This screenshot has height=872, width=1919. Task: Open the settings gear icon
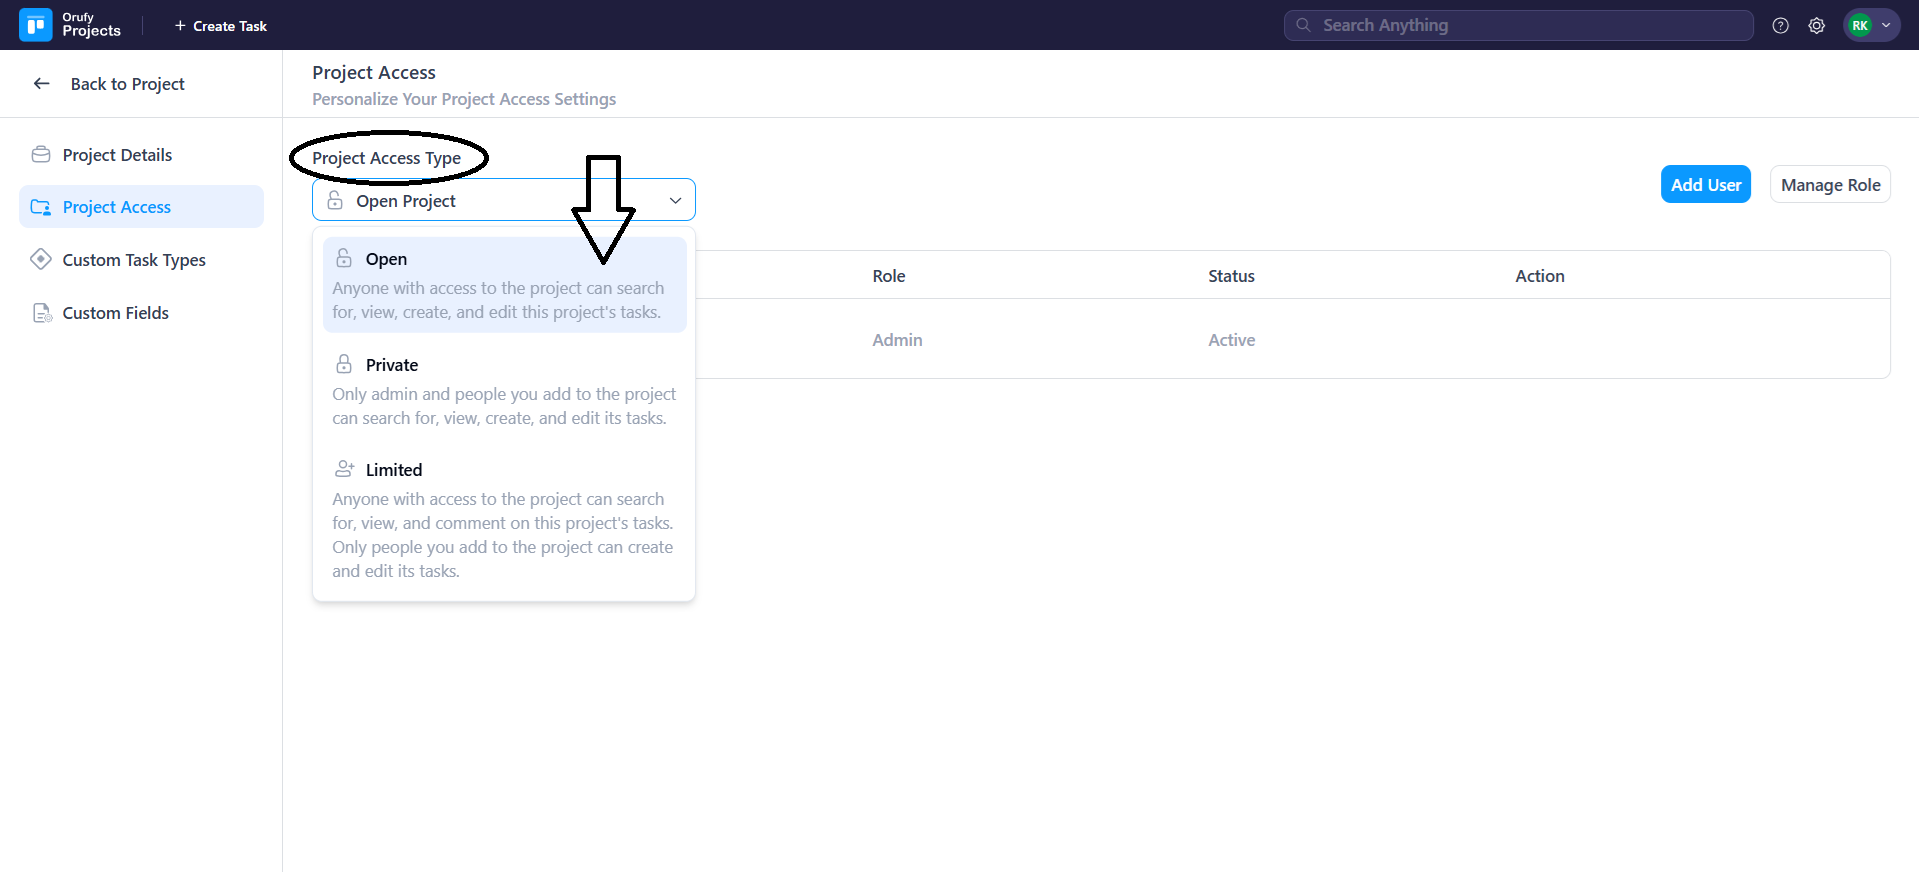pyautogui.click(x=1816, y=26)
